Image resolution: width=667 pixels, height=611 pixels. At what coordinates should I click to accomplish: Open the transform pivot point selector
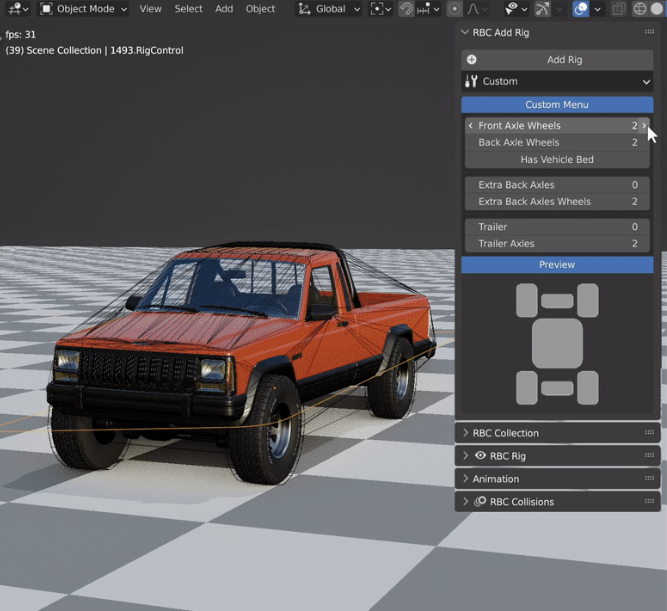point(380,9)
